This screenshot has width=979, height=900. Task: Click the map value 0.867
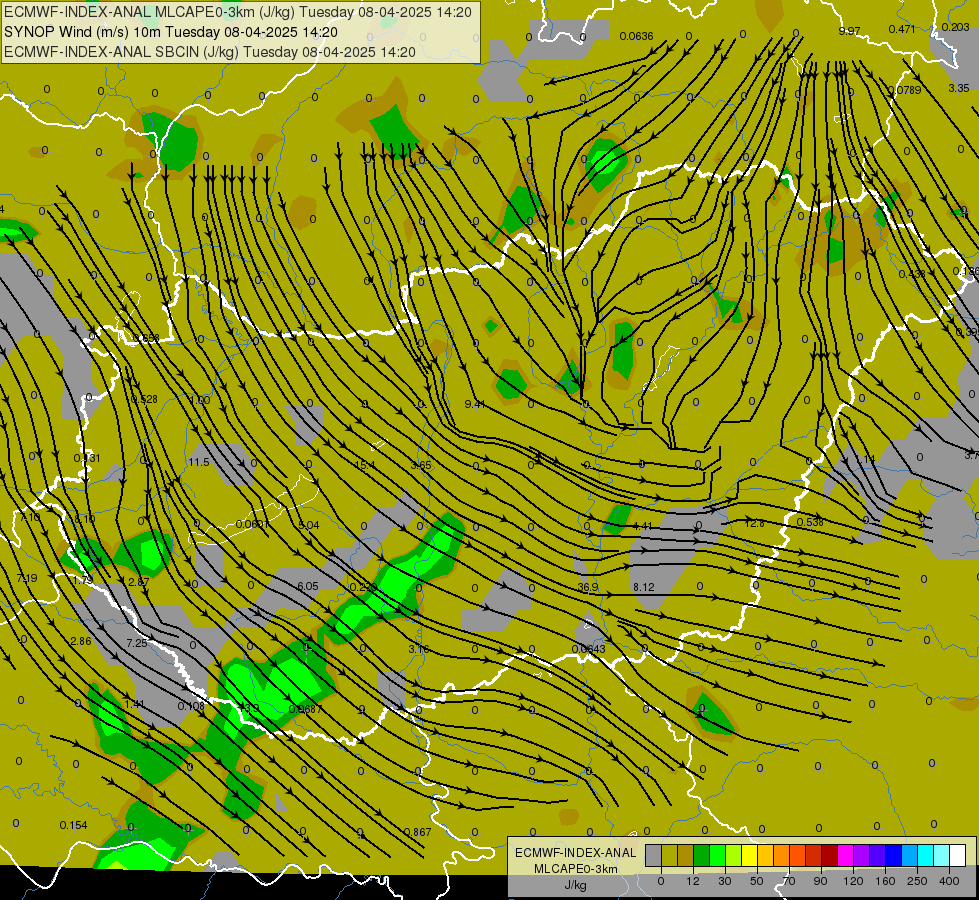(x=417, y=832)
